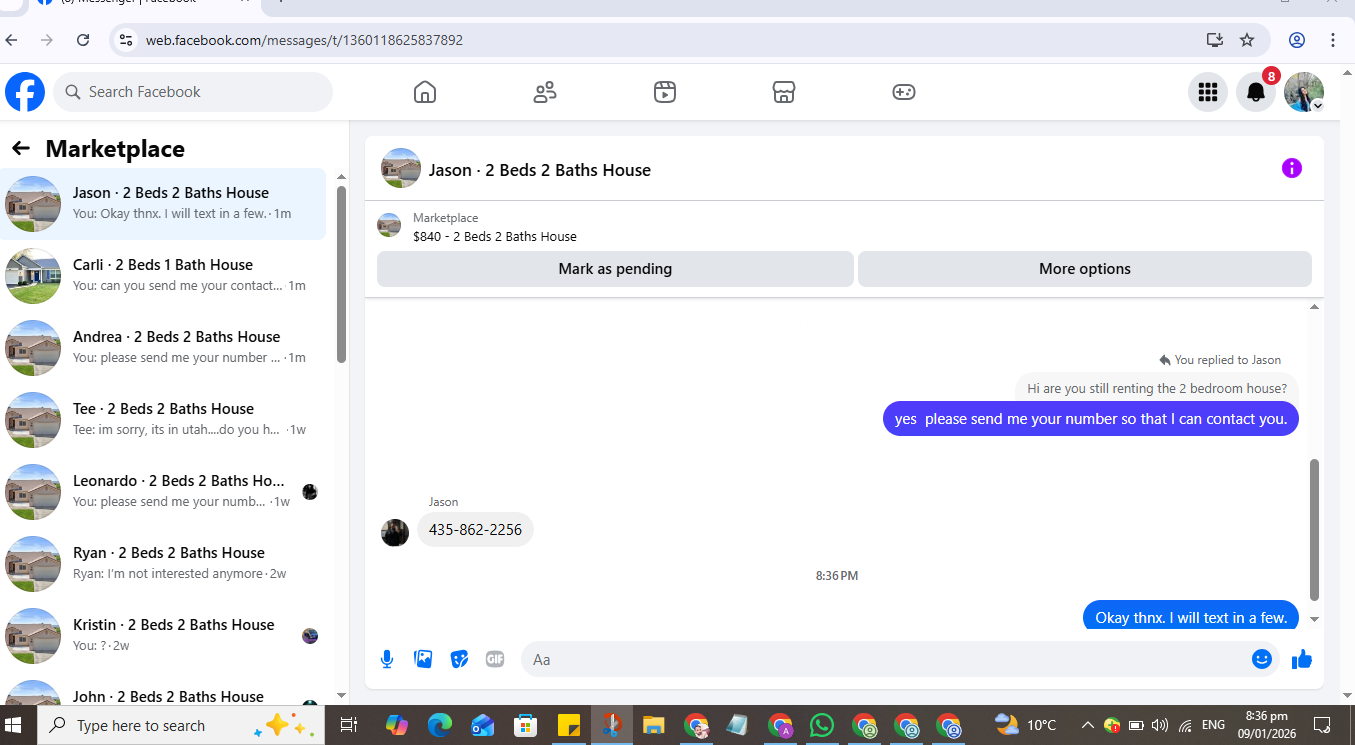Viewport: 1355px width, 745px height.
Task: Open the Chrome profile icon
Action: click(1297, 40)
